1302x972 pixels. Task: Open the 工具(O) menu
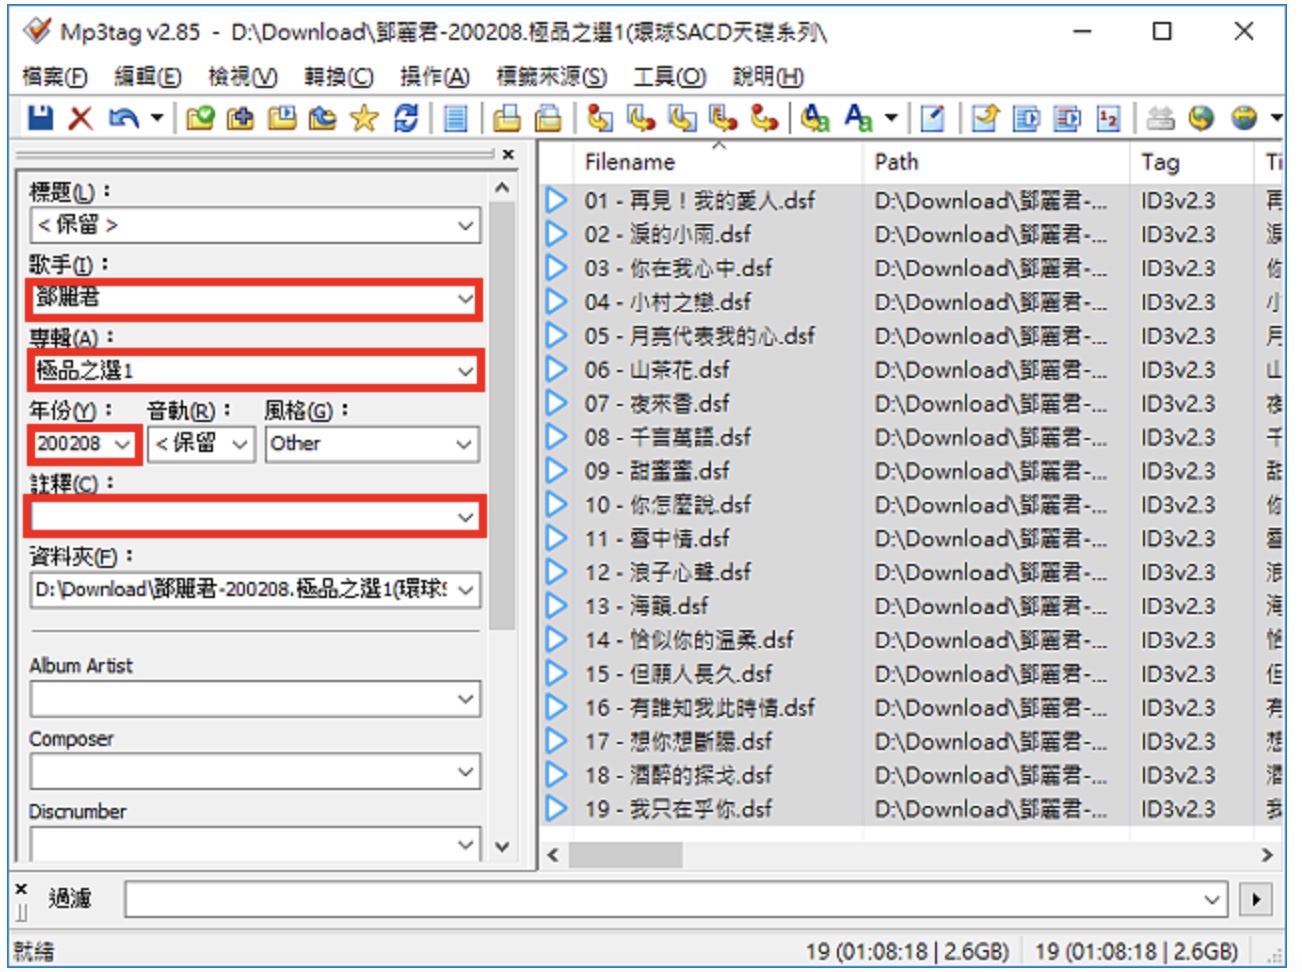tap(669, 76)
